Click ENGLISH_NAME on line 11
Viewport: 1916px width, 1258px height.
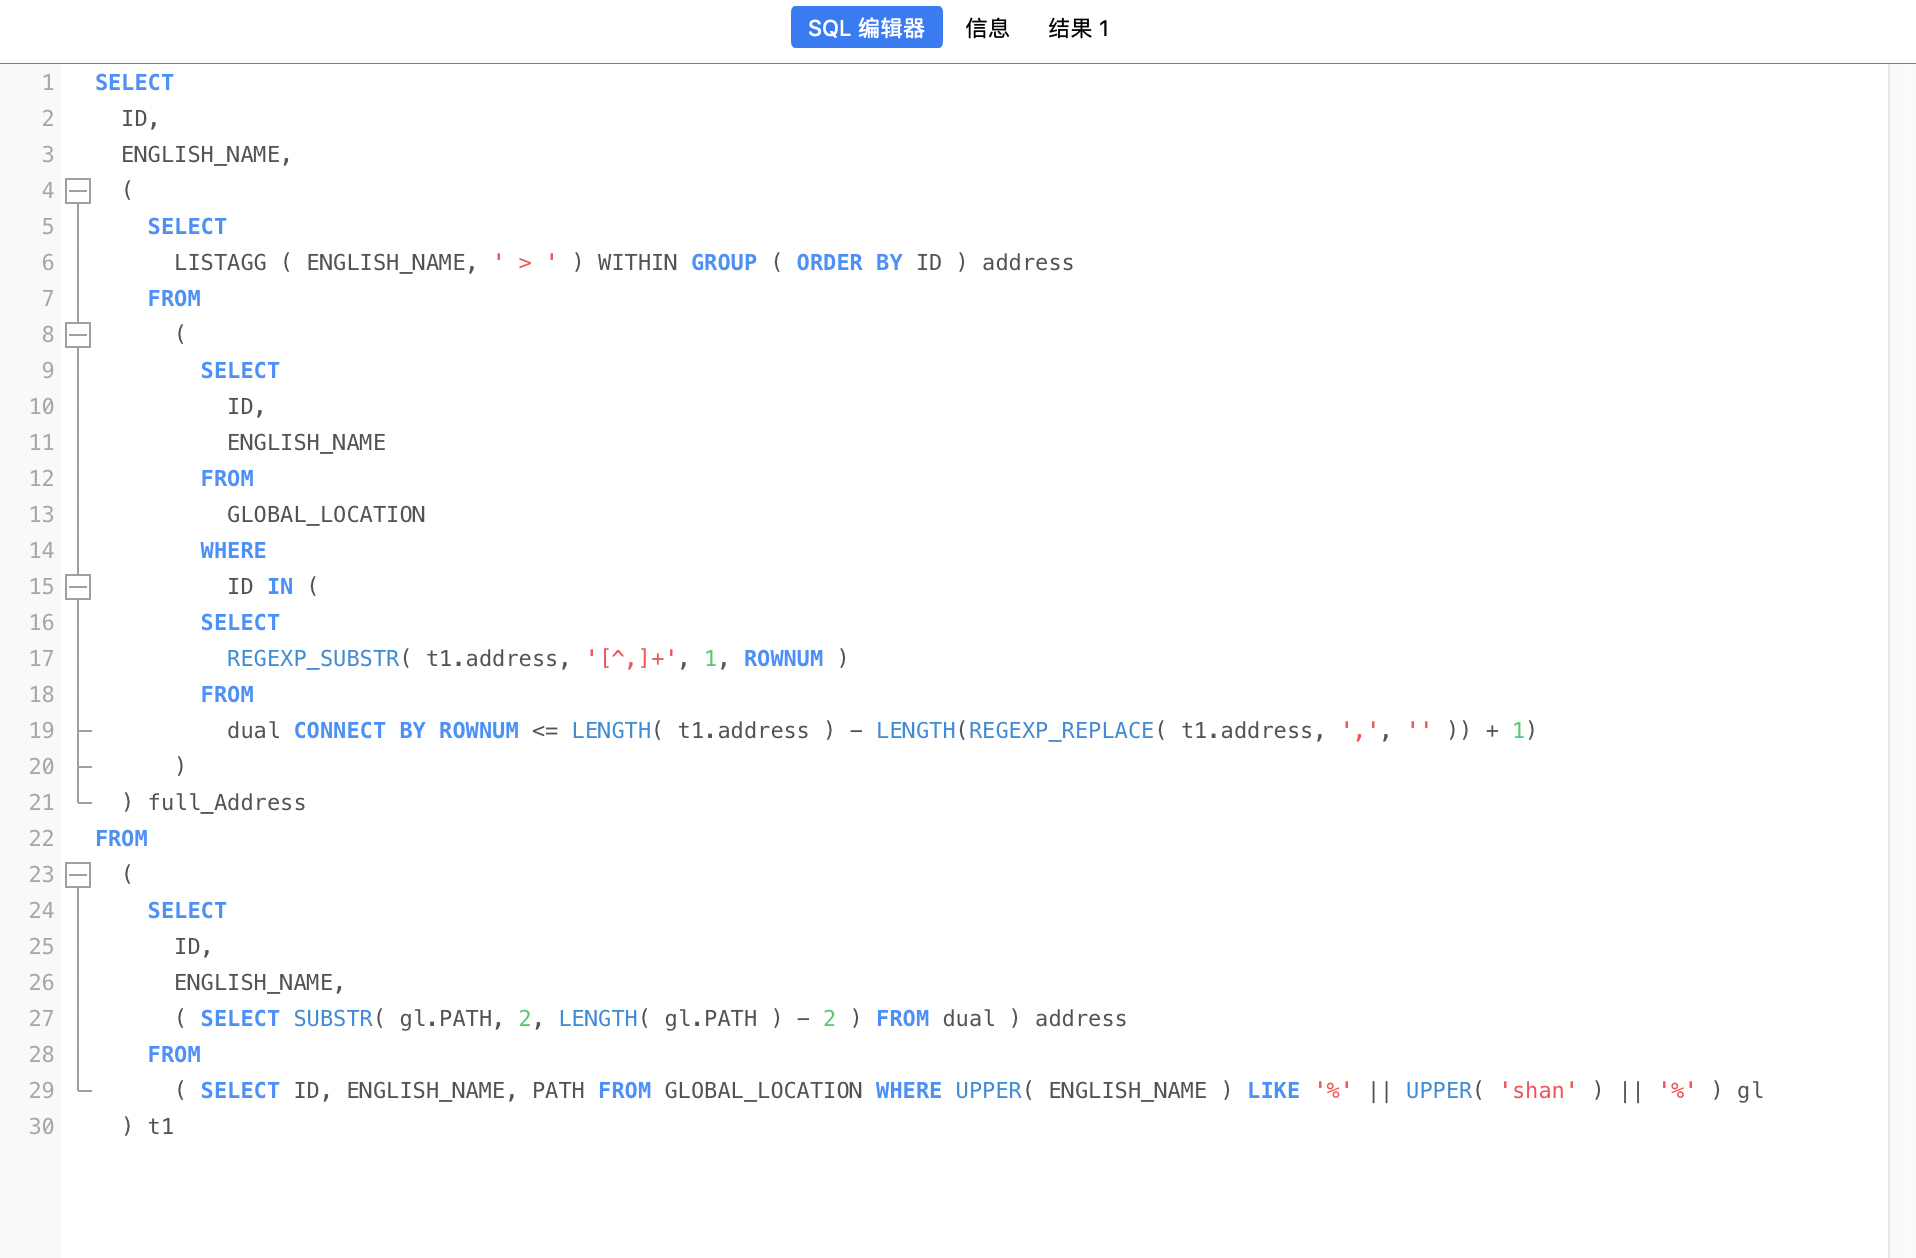click(x=306, y=442)
